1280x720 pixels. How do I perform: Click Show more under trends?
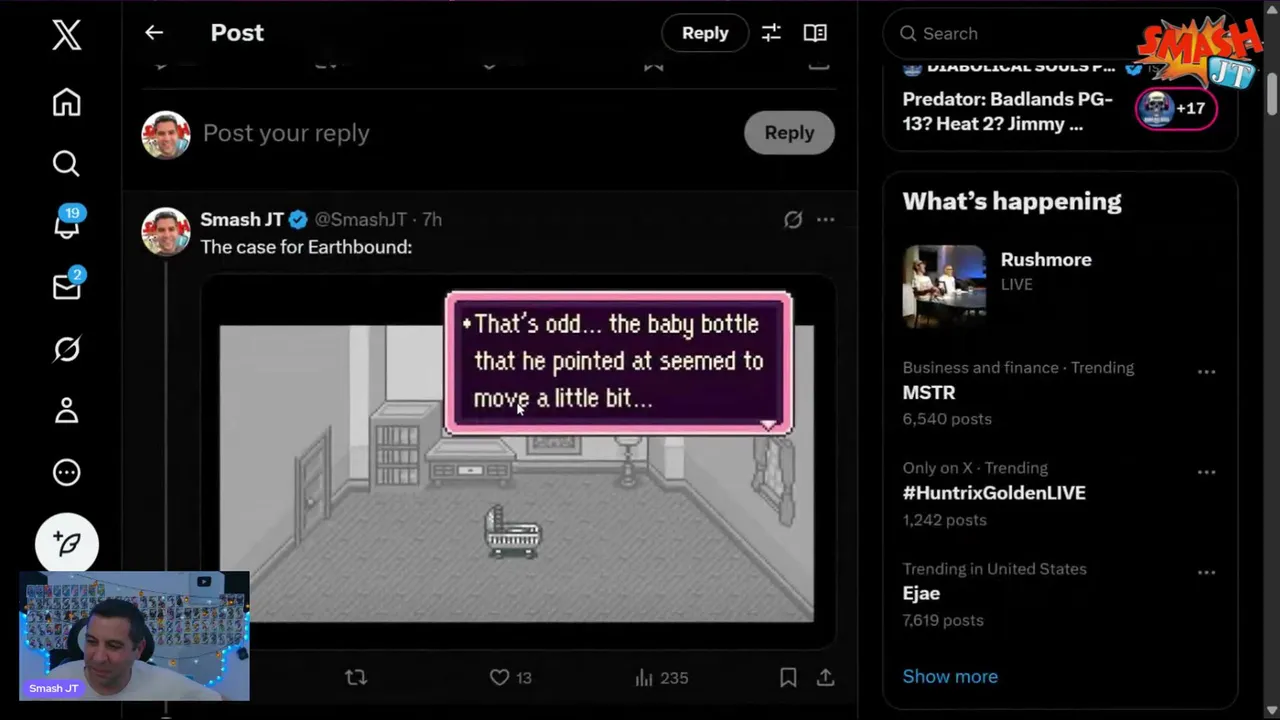(950, 676)
